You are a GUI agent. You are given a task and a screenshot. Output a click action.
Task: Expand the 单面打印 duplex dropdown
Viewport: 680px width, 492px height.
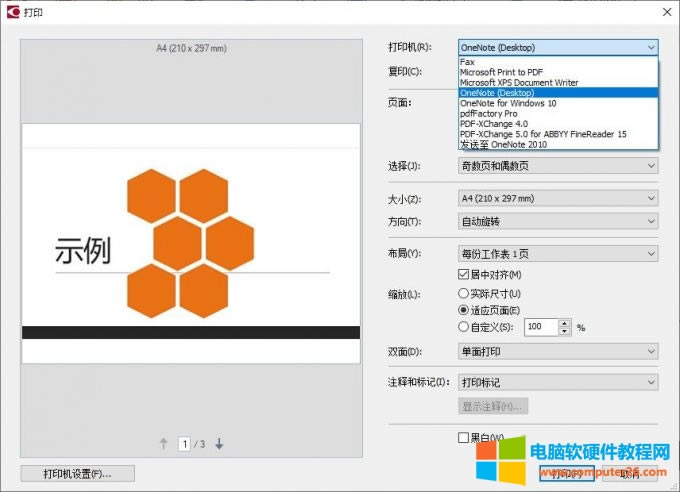(x=557, y=352)
